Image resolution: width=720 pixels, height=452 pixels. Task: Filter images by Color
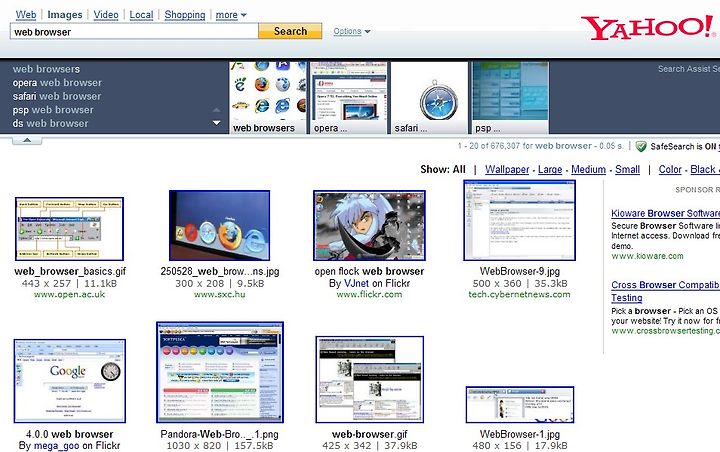click(670, 170)
